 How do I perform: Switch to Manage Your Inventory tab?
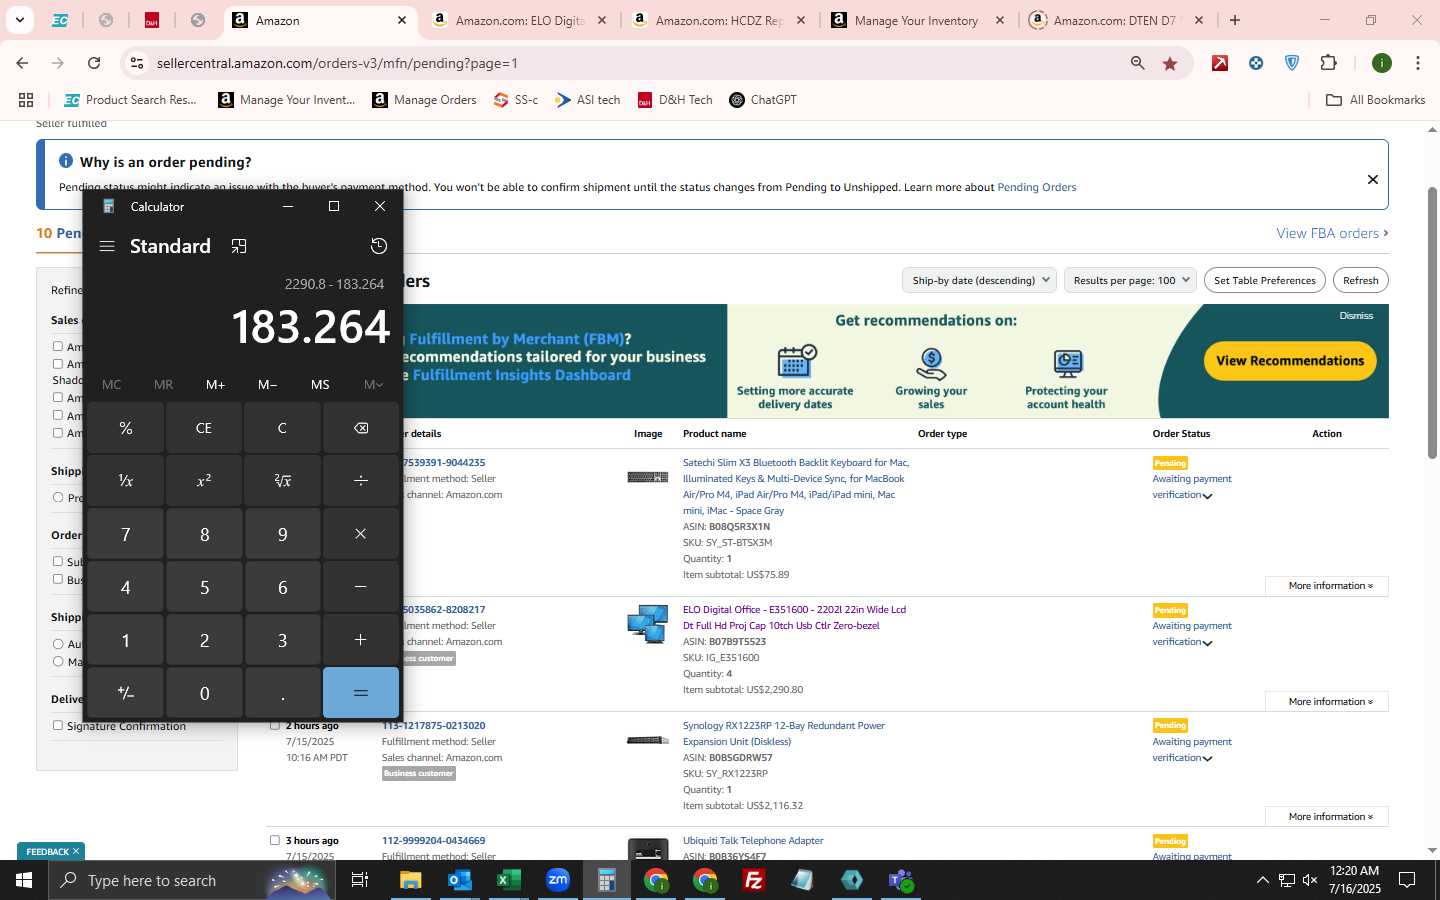click(x=919, y=20)
